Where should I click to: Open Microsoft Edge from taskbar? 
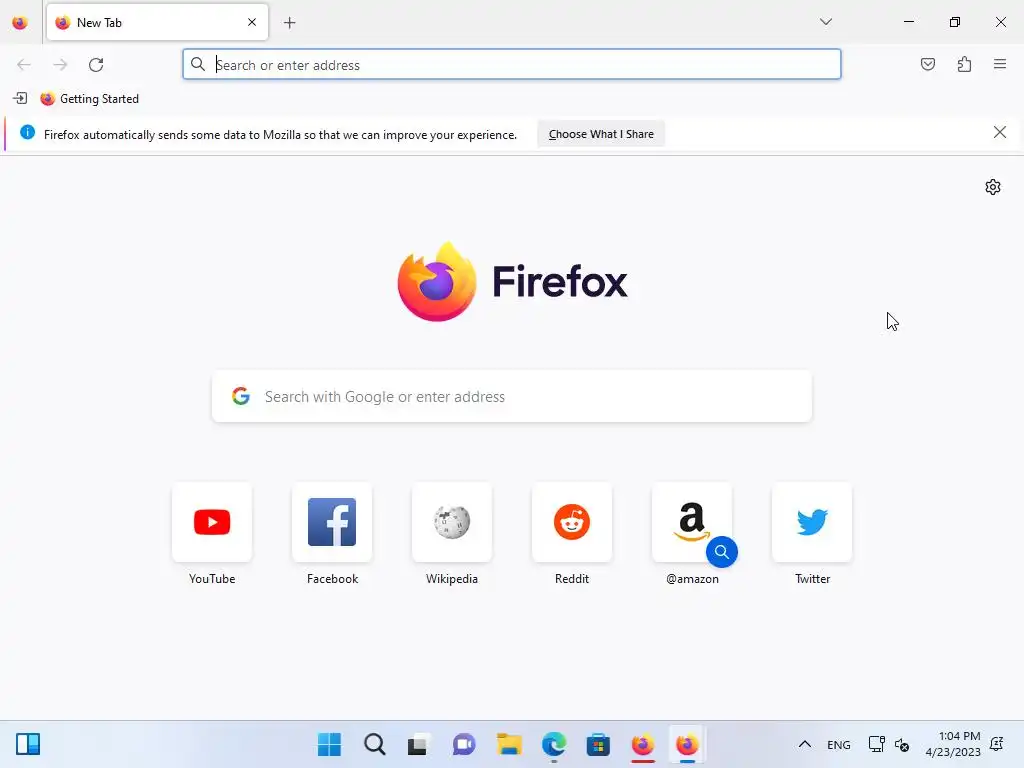tap(554, 744)
